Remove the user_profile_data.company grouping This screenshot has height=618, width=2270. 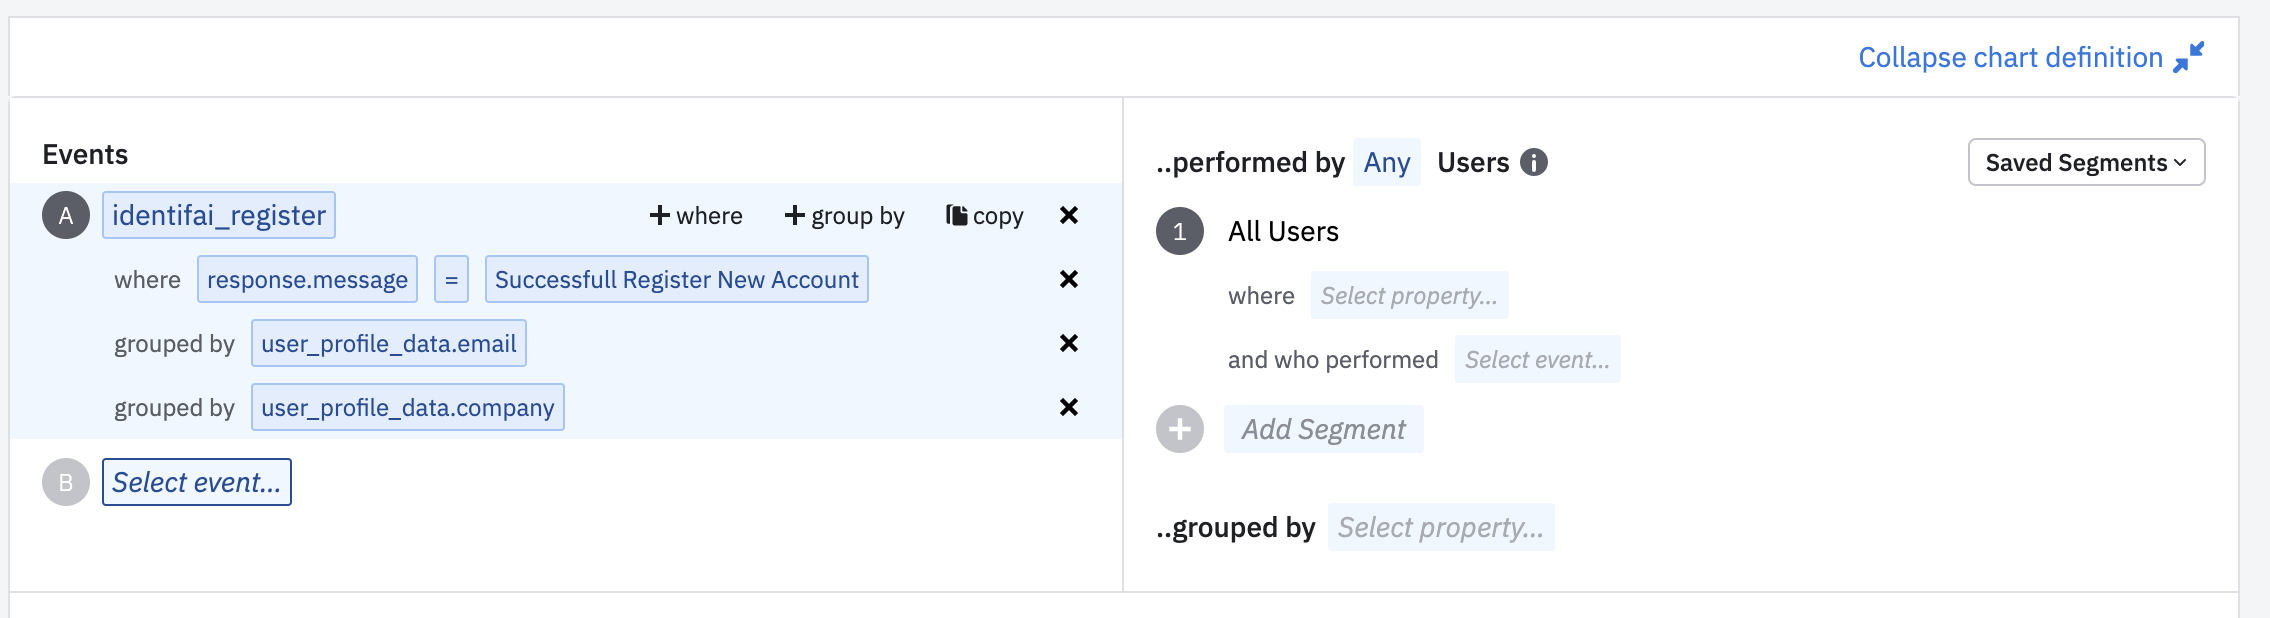click(1068, 407)
